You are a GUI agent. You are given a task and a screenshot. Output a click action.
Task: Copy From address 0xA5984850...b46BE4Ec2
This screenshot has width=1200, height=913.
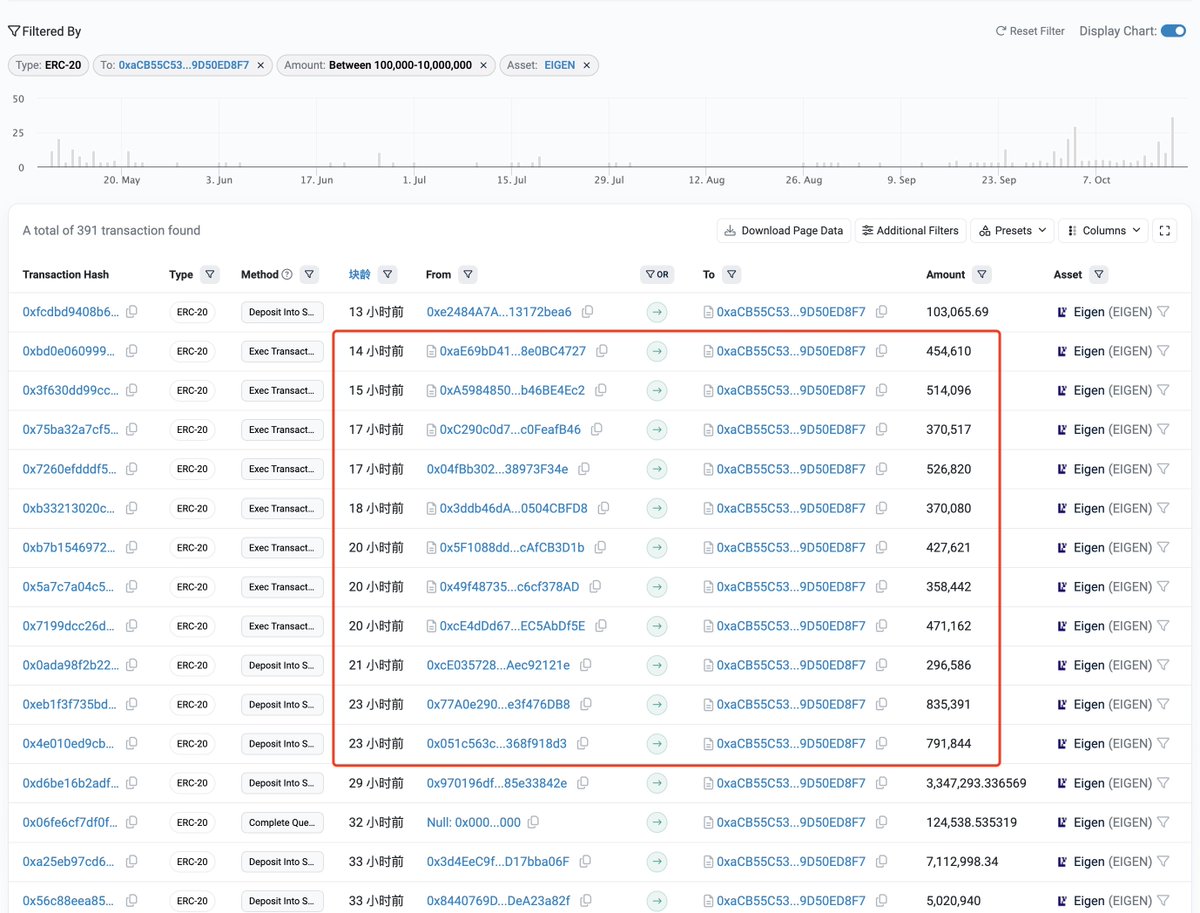pos(602,390)
